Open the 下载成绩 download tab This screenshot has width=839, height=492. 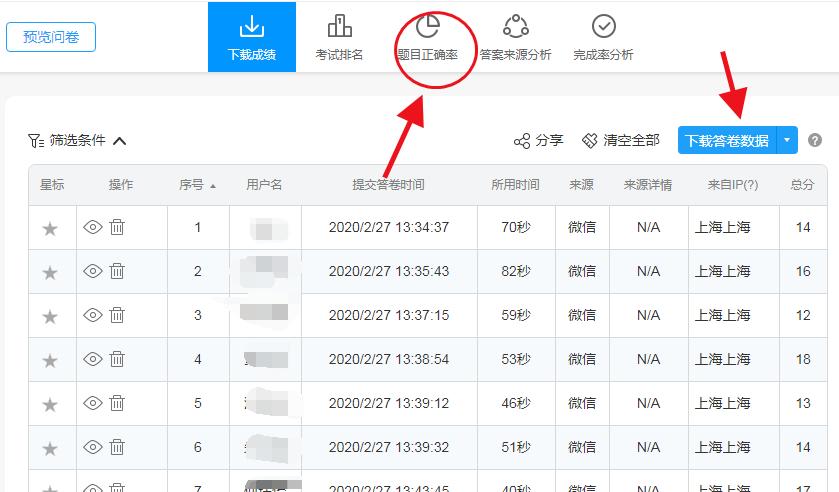coord(251,37)
